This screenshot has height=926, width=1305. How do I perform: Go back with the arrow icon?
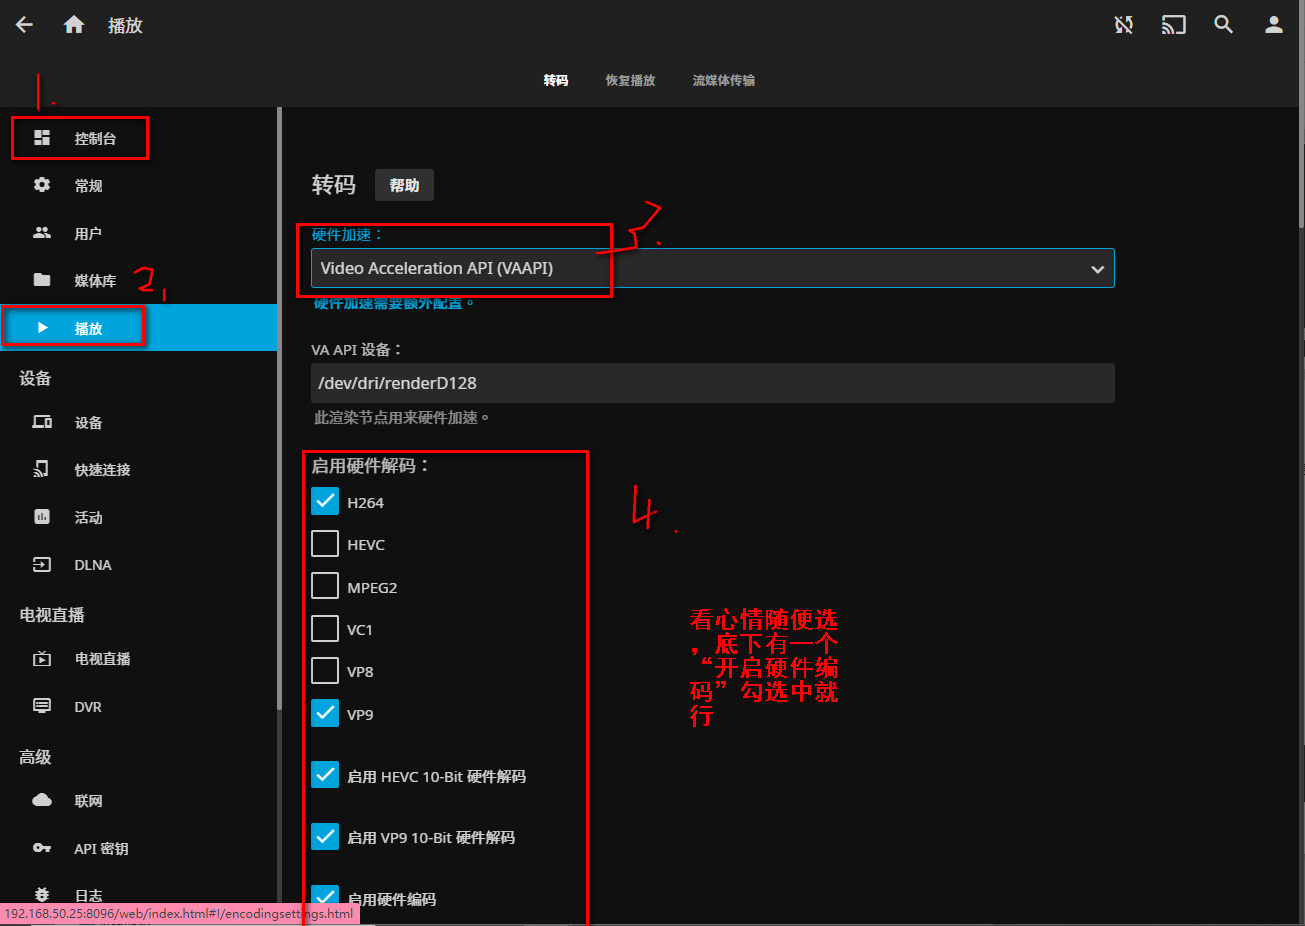tap(25, 25)
